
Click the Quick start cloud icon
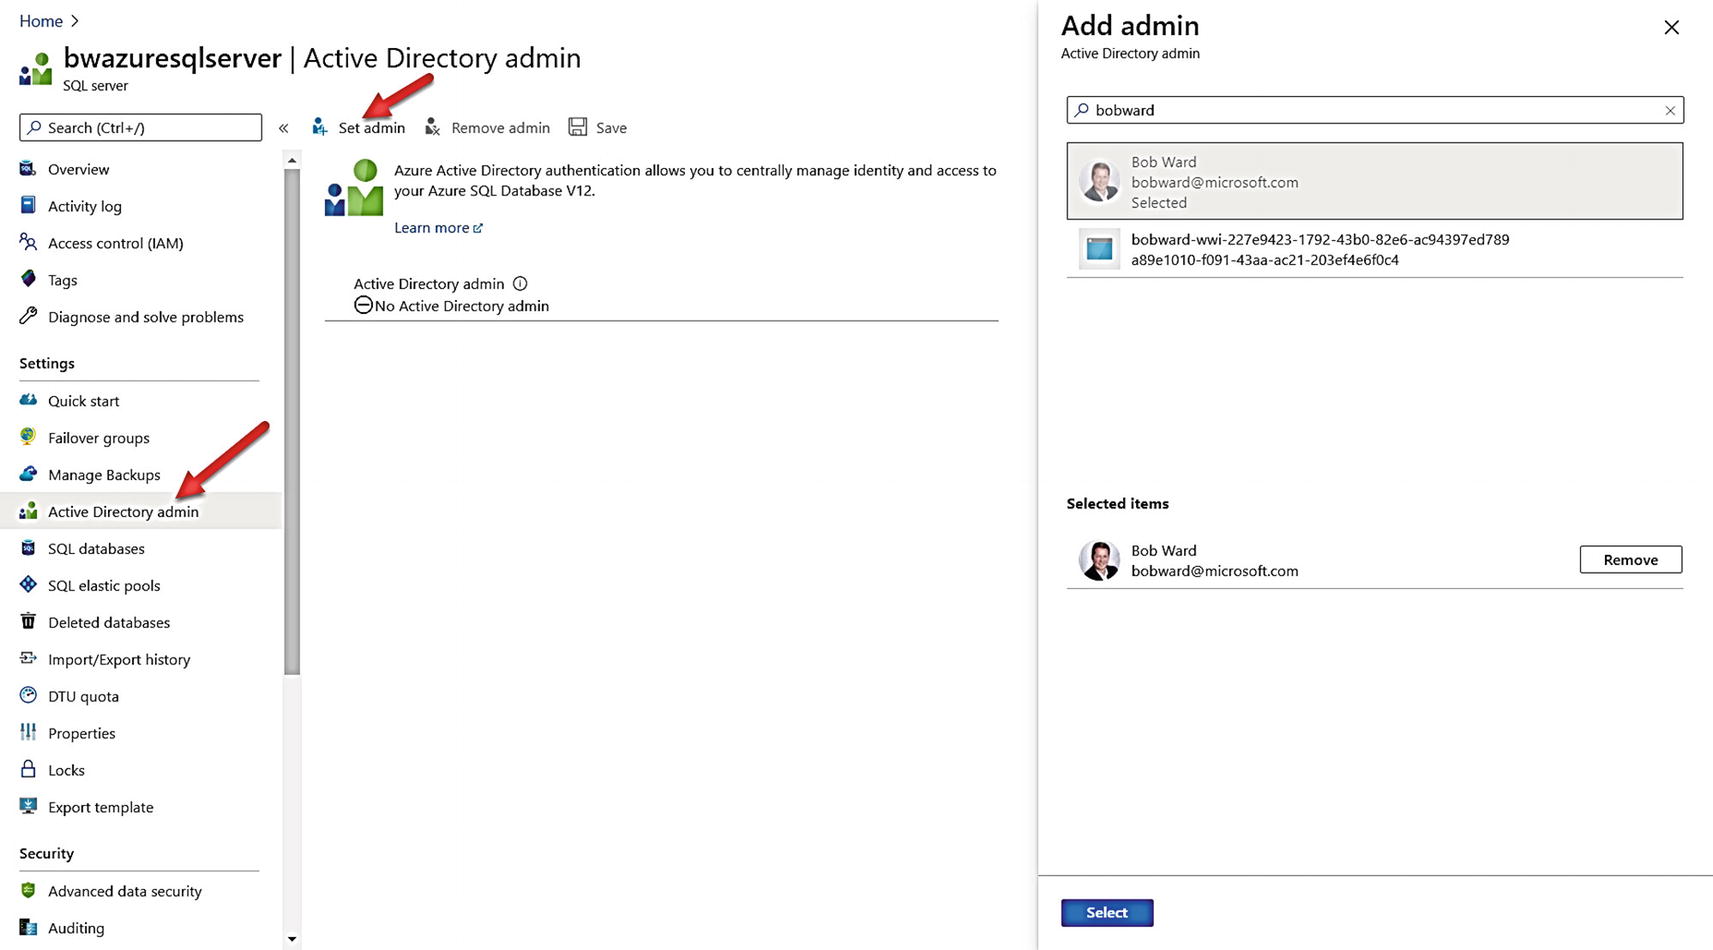coord(28,400)
